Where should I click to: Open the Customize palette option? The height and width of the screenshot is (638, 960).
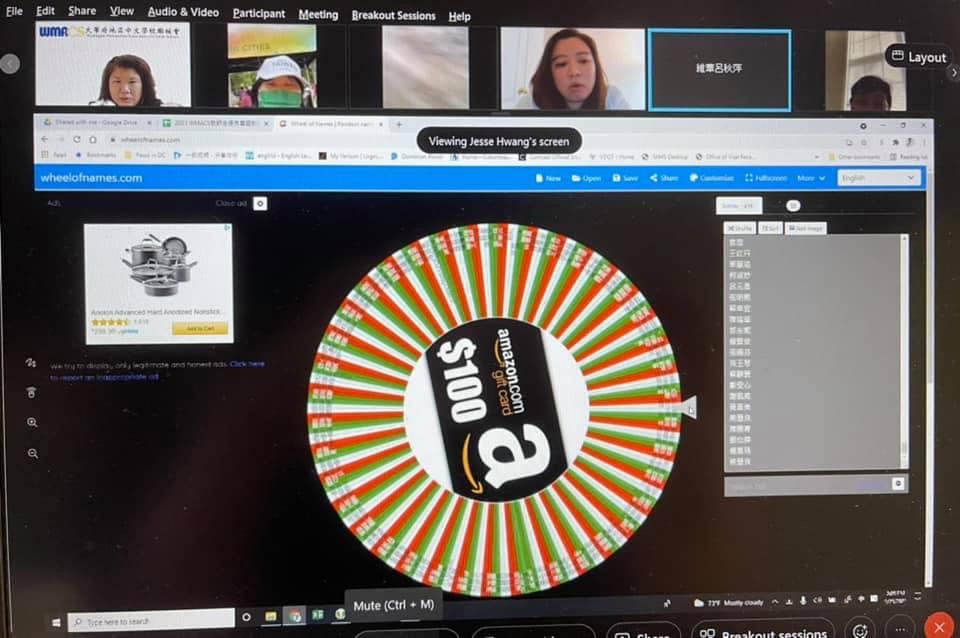click(710, 178)
